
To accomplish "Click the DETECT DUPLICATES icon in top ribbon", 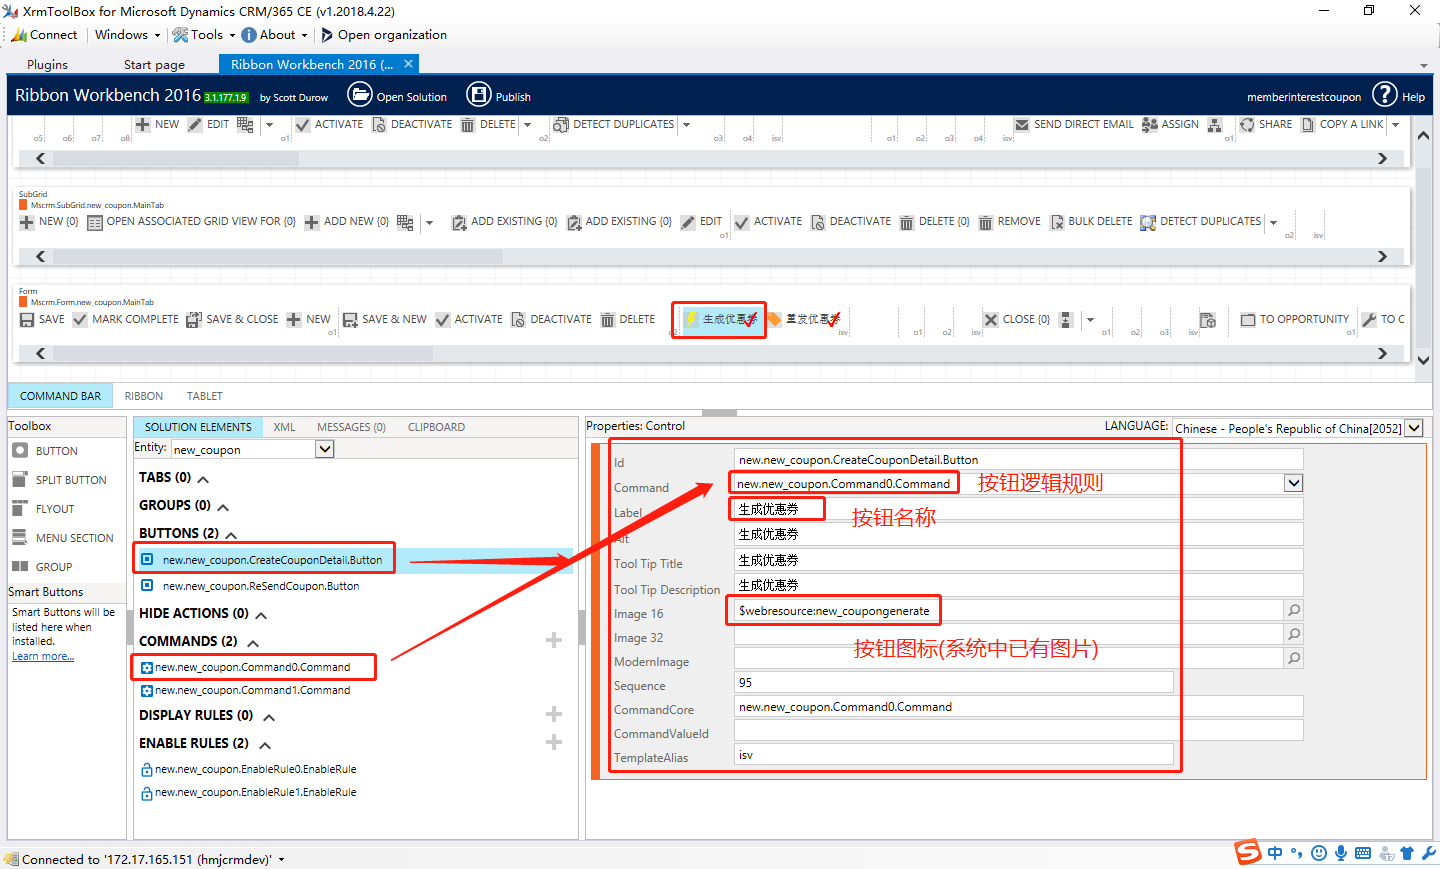I will click(561, 125).
